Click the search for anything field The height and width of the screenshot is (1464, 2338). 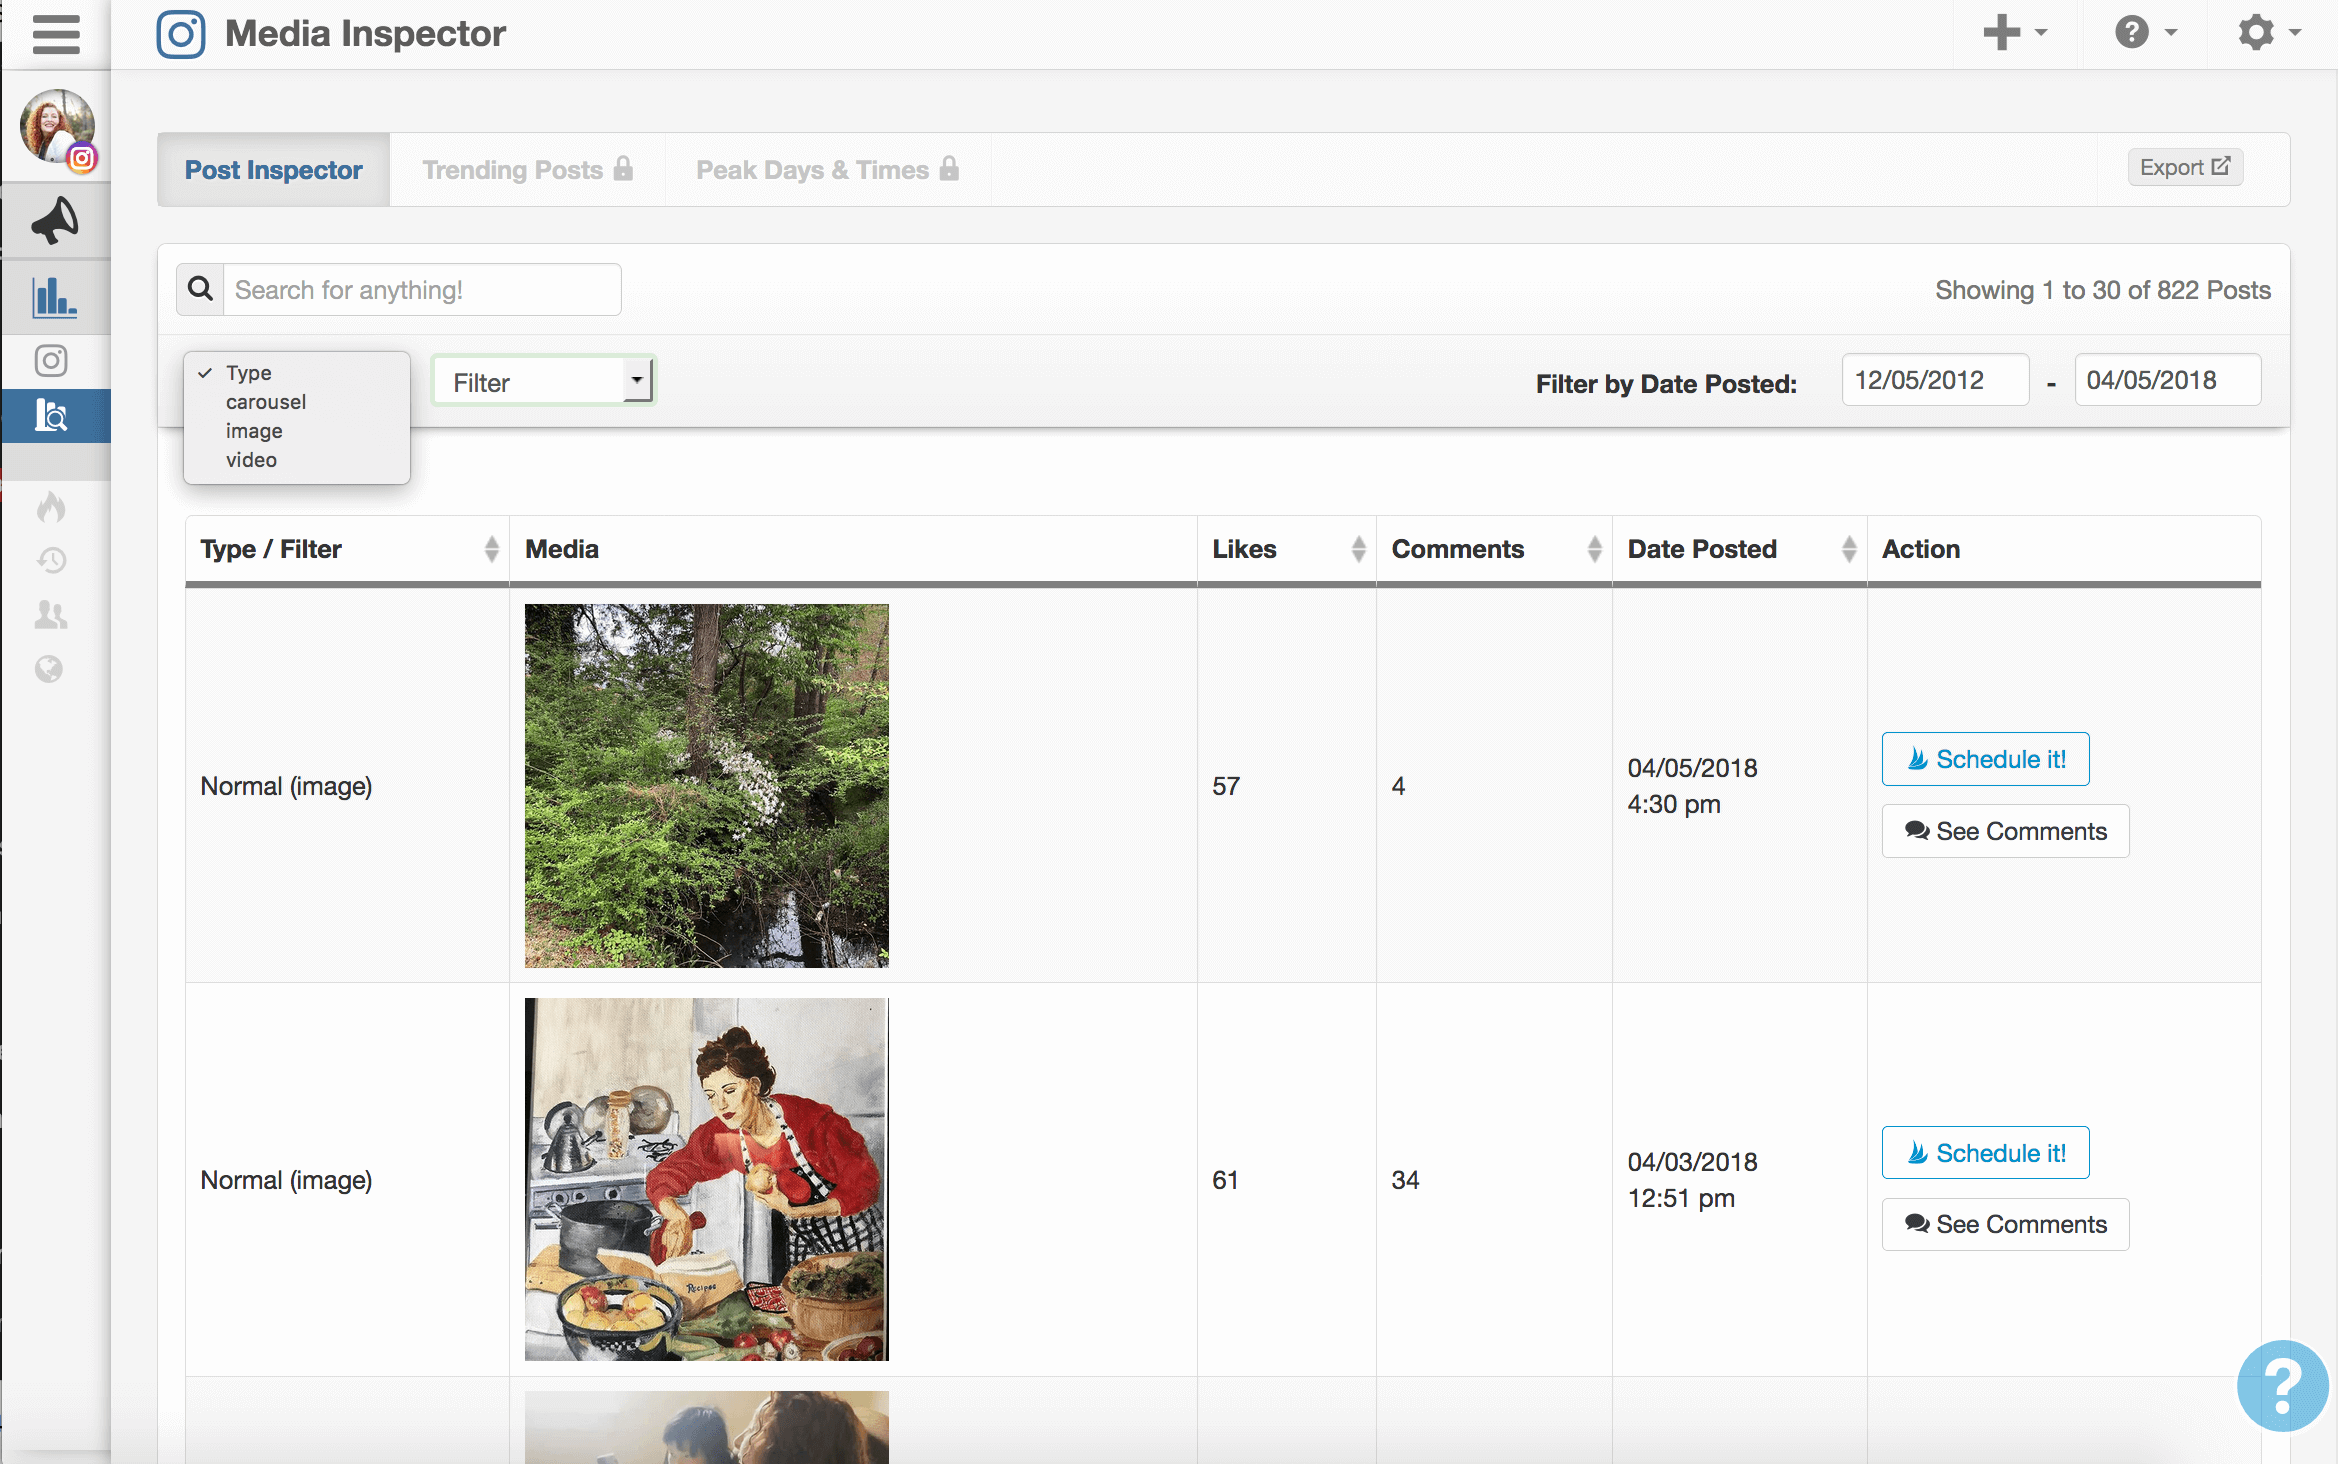pyautogui.click(x=421, y=290)
